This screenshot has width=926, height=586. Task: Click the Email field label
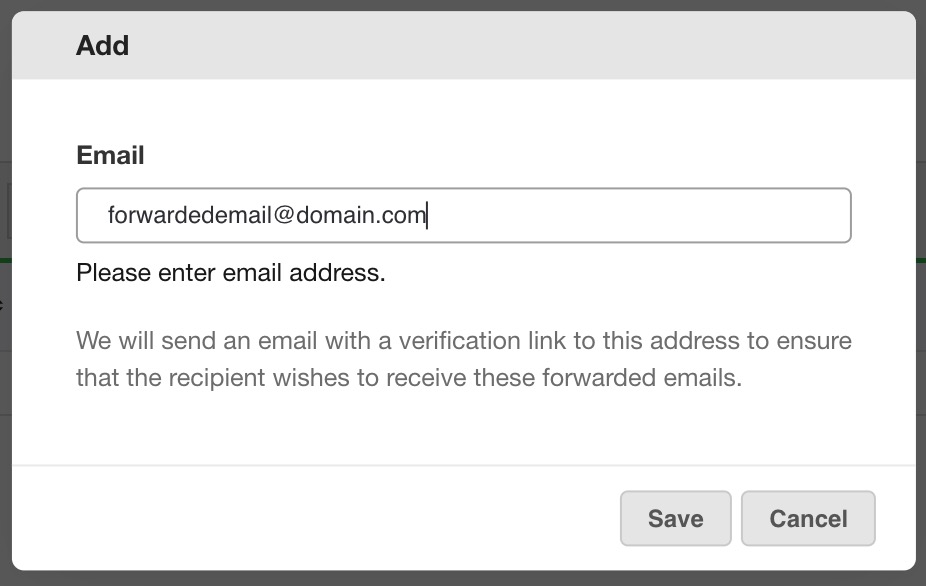(110, 155)
